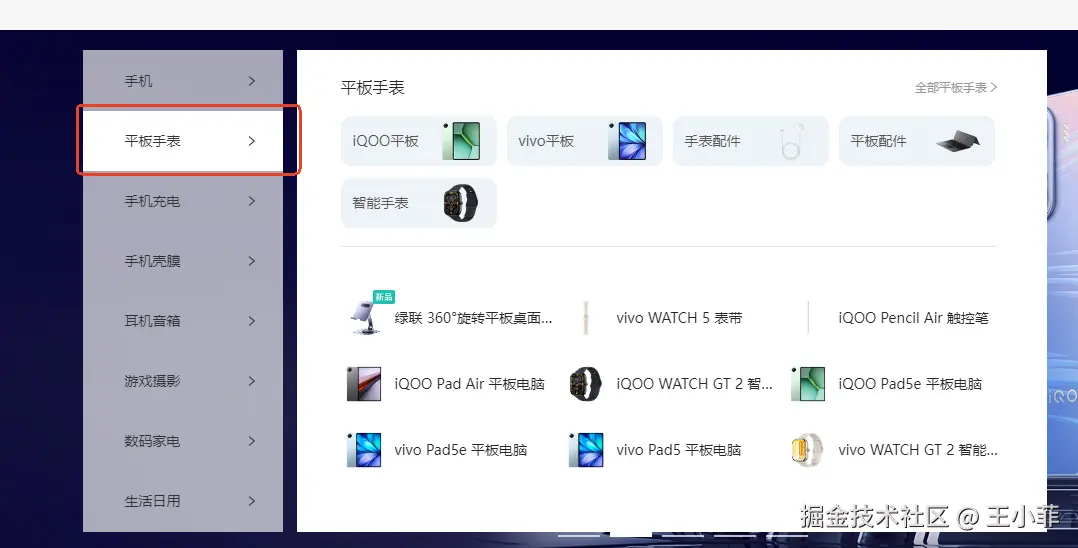Expand chevron beside 数码家电
The width and height of the screenshot is (1078, 548).
pyautogui.click(x=252, y=441)
